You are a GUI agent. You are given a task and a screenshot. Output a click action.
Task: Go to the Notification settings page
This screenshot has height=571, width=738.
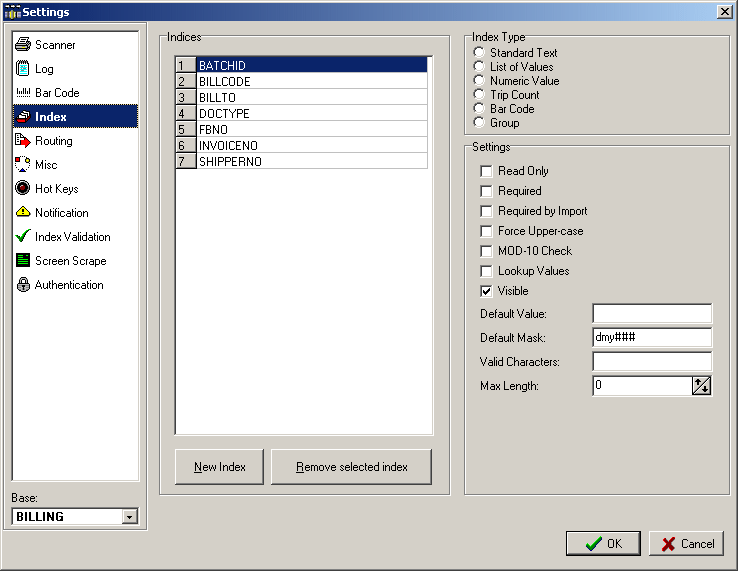75,212
